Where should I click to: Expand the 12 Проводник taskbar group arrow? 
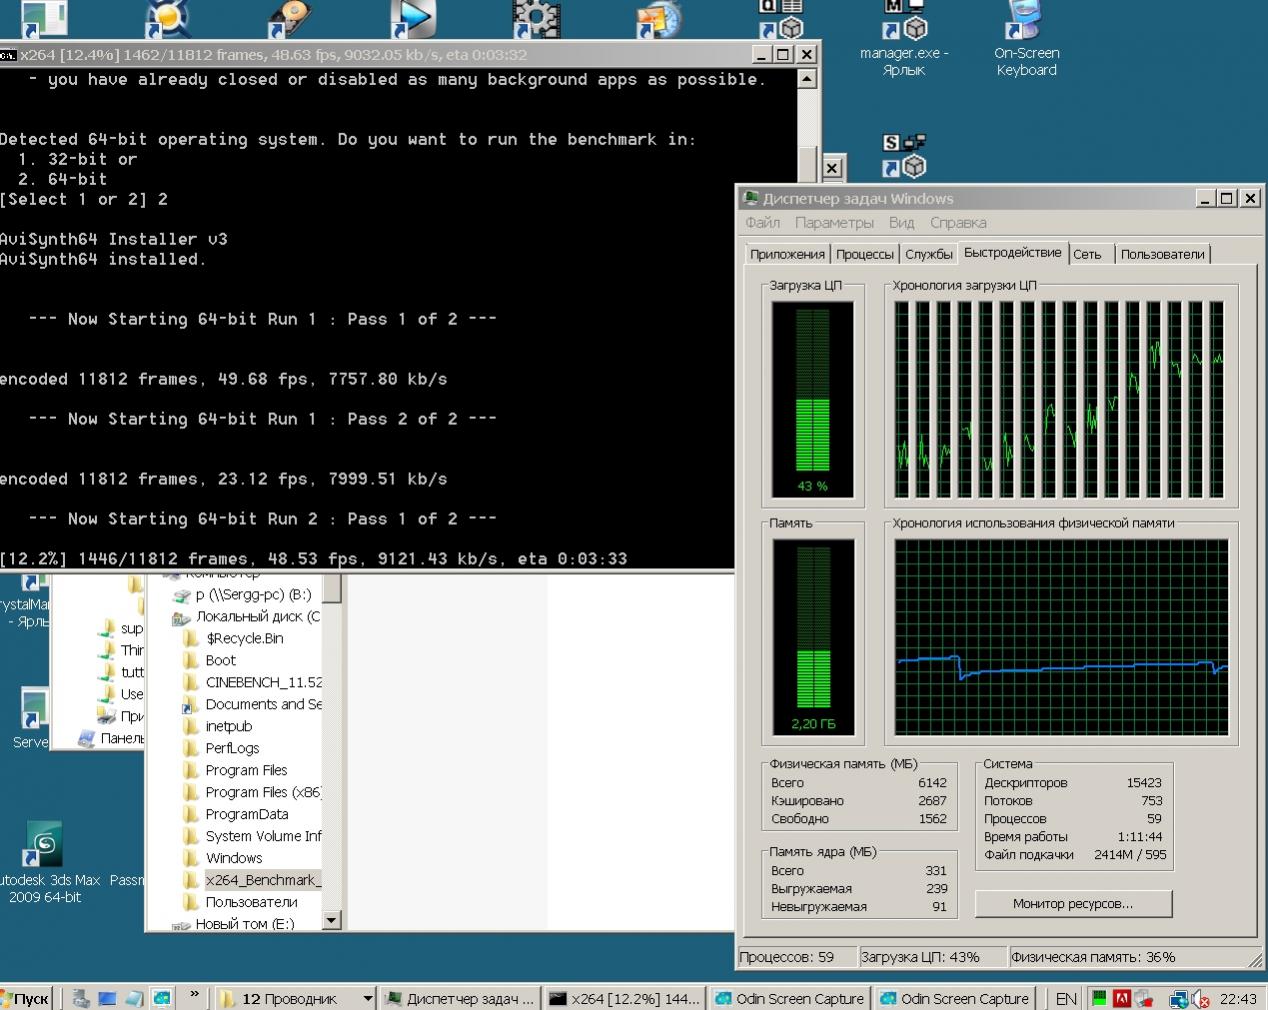click(367, 998)
